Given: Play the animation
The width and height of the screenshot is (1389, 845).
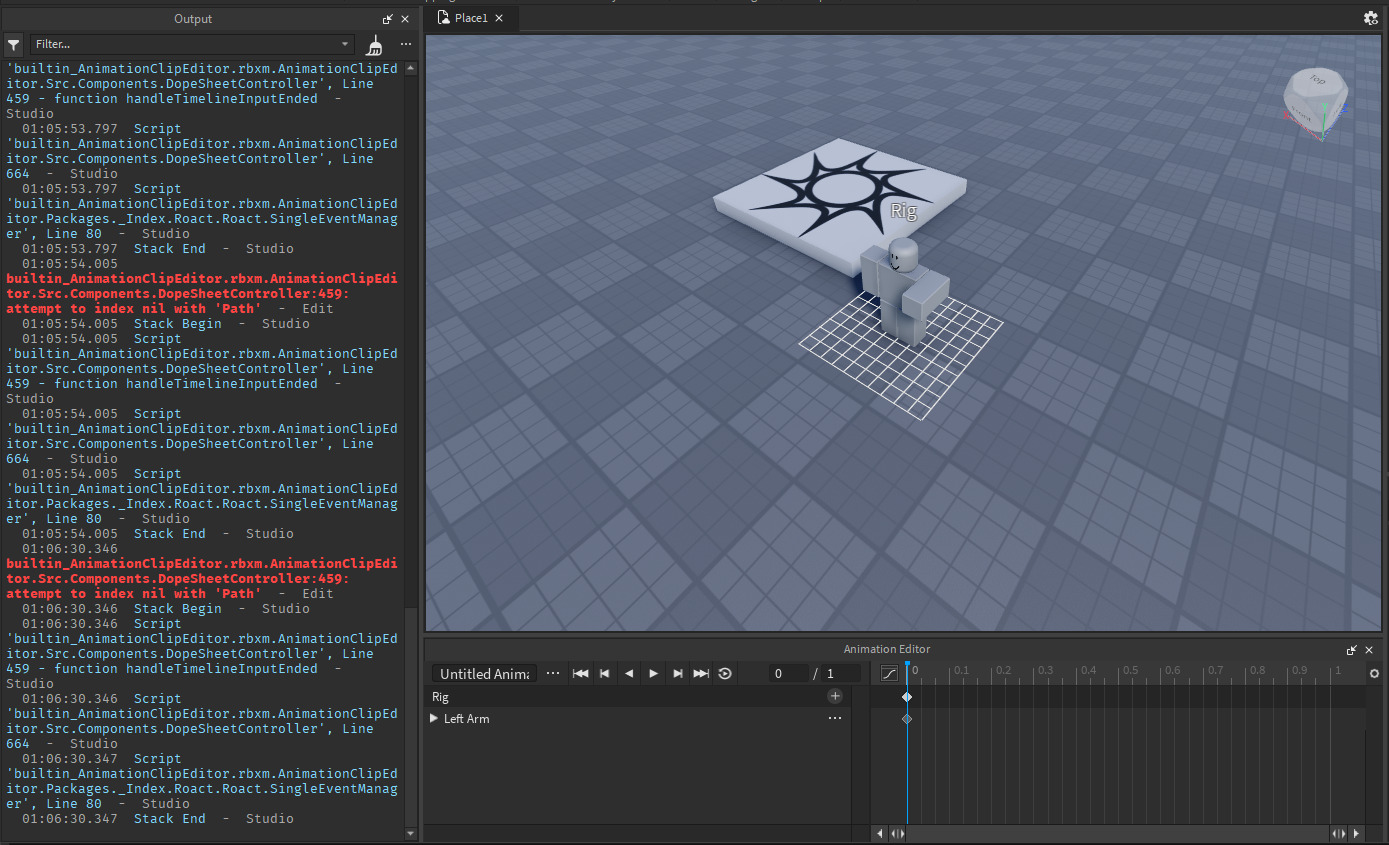Looking at the screenshot, I should 652,673.
